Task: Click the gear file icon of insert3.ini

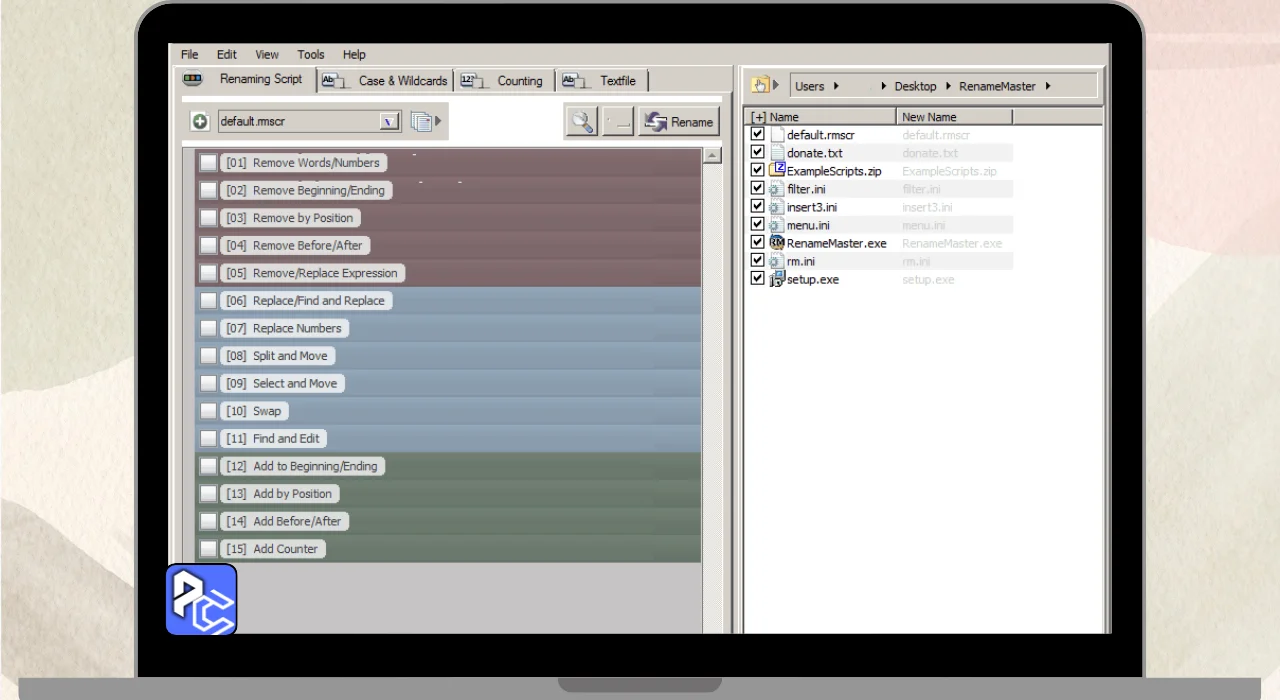Action: 777,207
